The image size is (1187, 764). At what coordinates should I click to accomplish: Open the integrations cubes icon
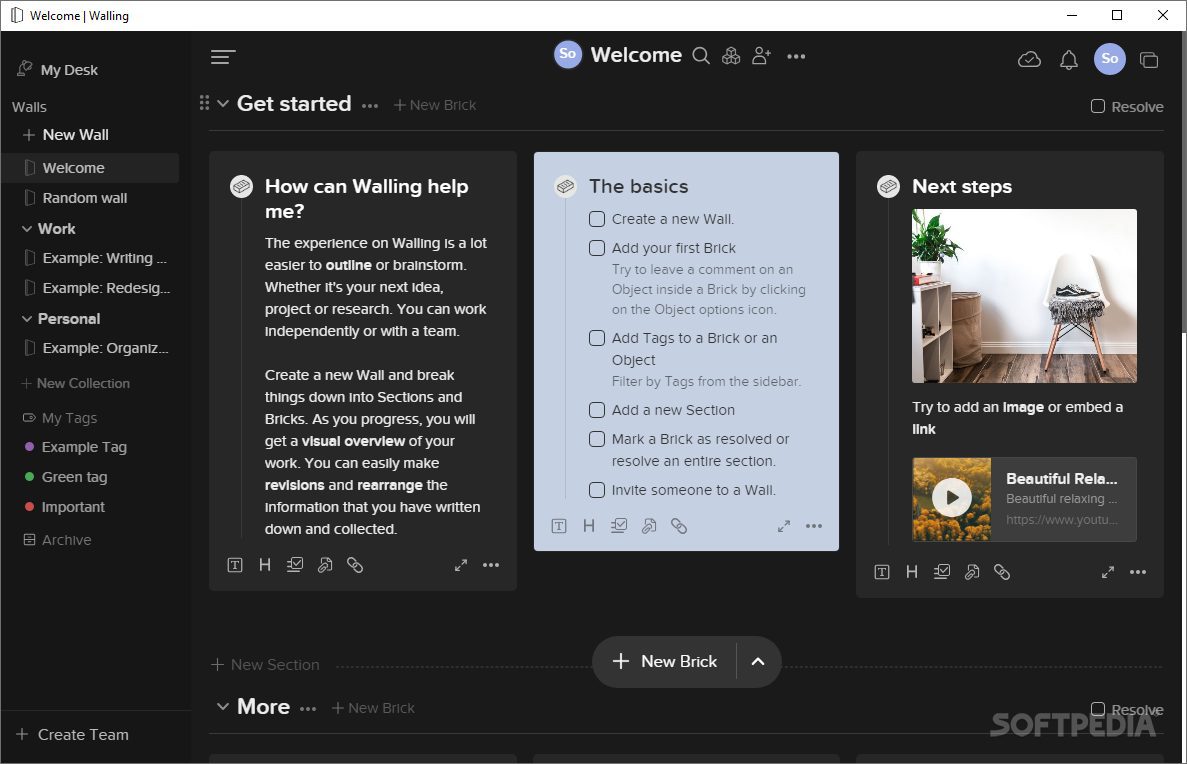pyautogui.click(x=731, y=55)
